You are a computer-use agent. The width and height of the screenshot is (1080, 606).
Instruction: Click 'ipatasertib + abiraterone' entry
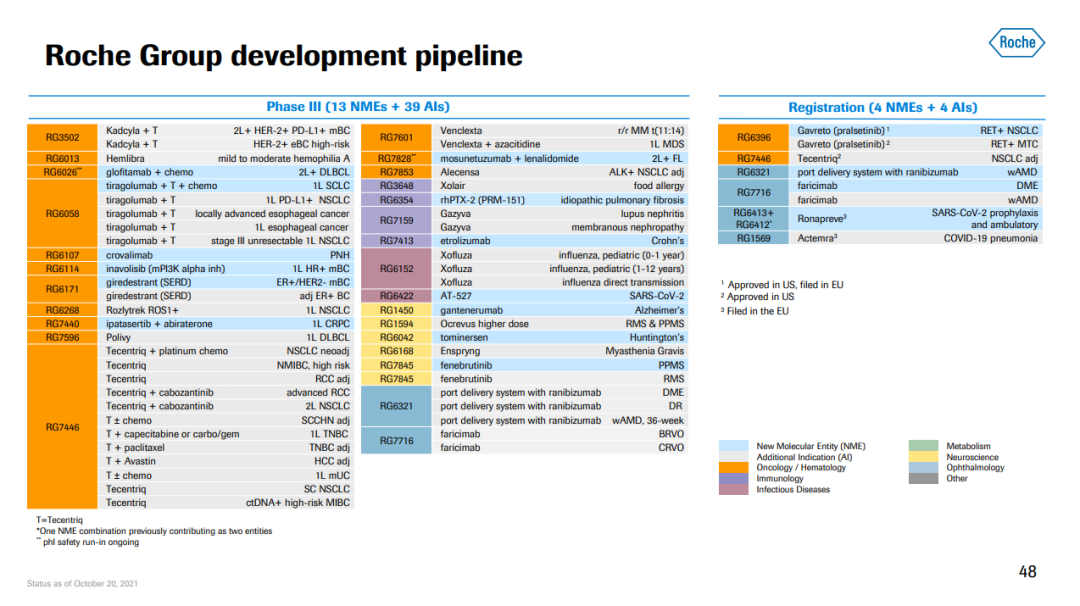pos(159,324)
